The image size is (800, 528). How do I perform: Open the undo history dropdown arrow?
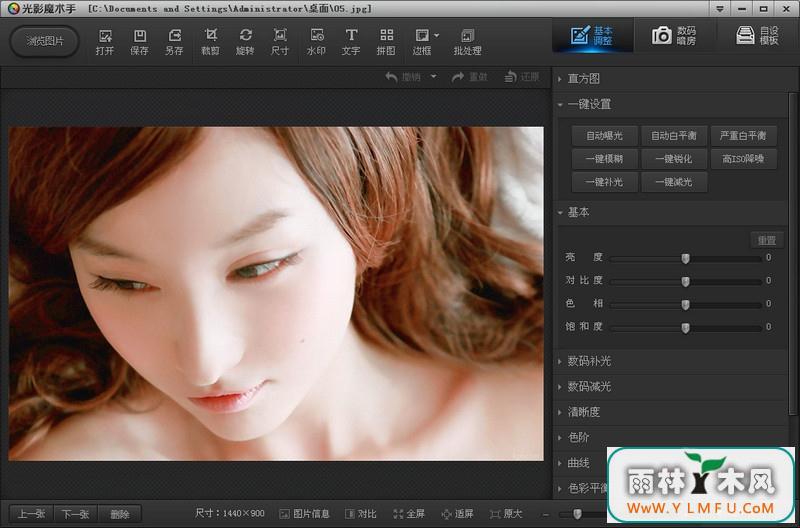coord(433,77)
